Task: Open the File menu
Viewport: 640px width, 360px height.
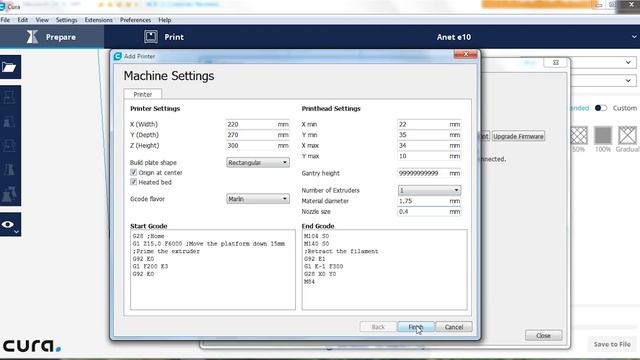Action: pyautogui.click(x=5, y=20)
